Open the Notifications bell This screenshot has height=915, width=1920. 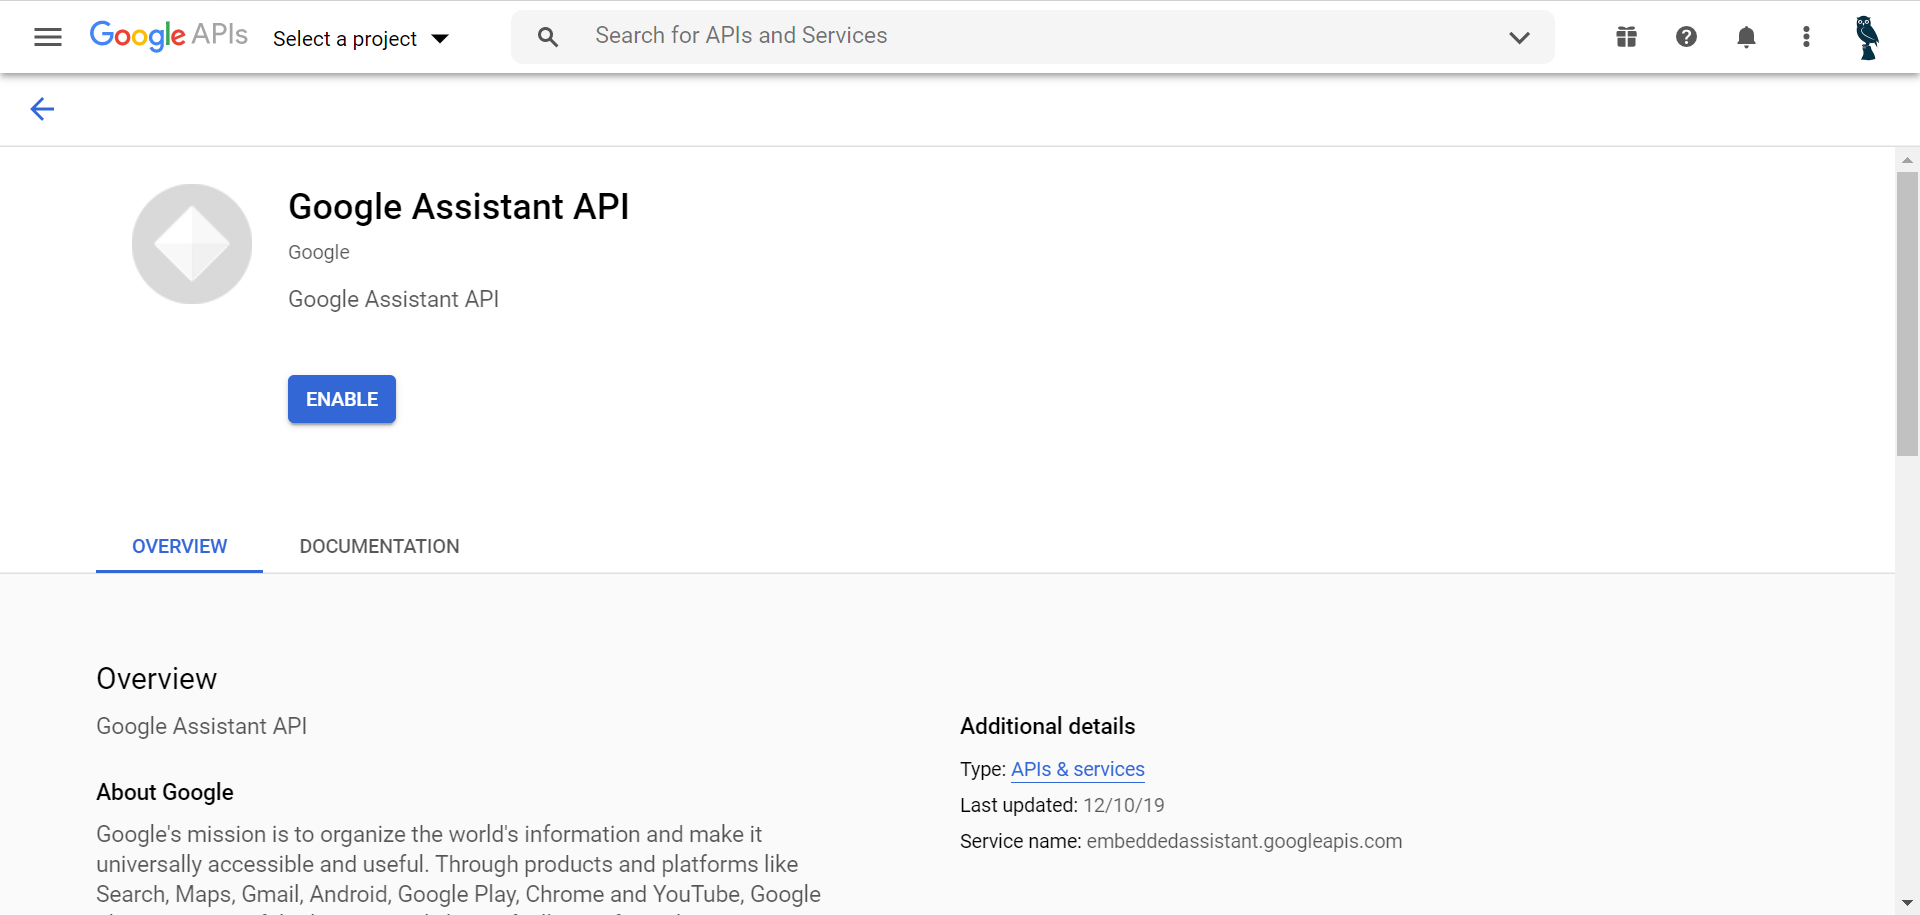click(x=1746, y=37)
